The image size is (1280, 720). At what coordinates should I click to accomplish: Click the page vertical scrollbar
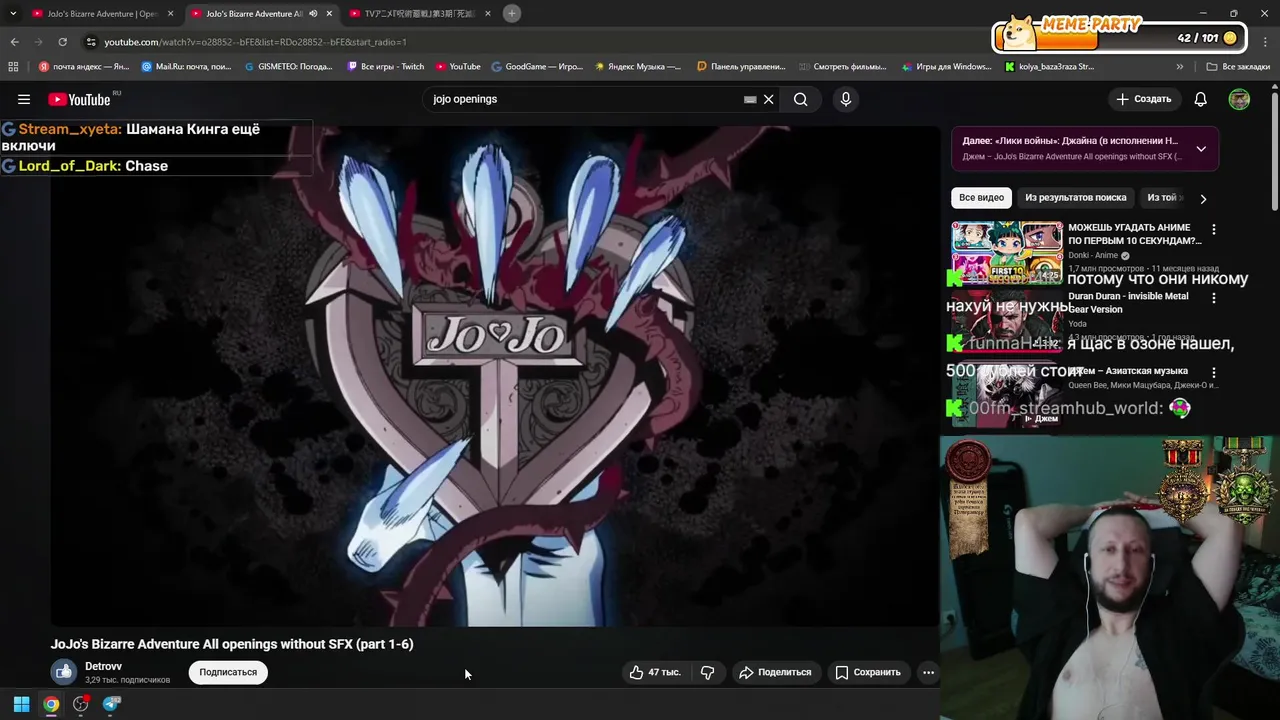point(1275,150)
